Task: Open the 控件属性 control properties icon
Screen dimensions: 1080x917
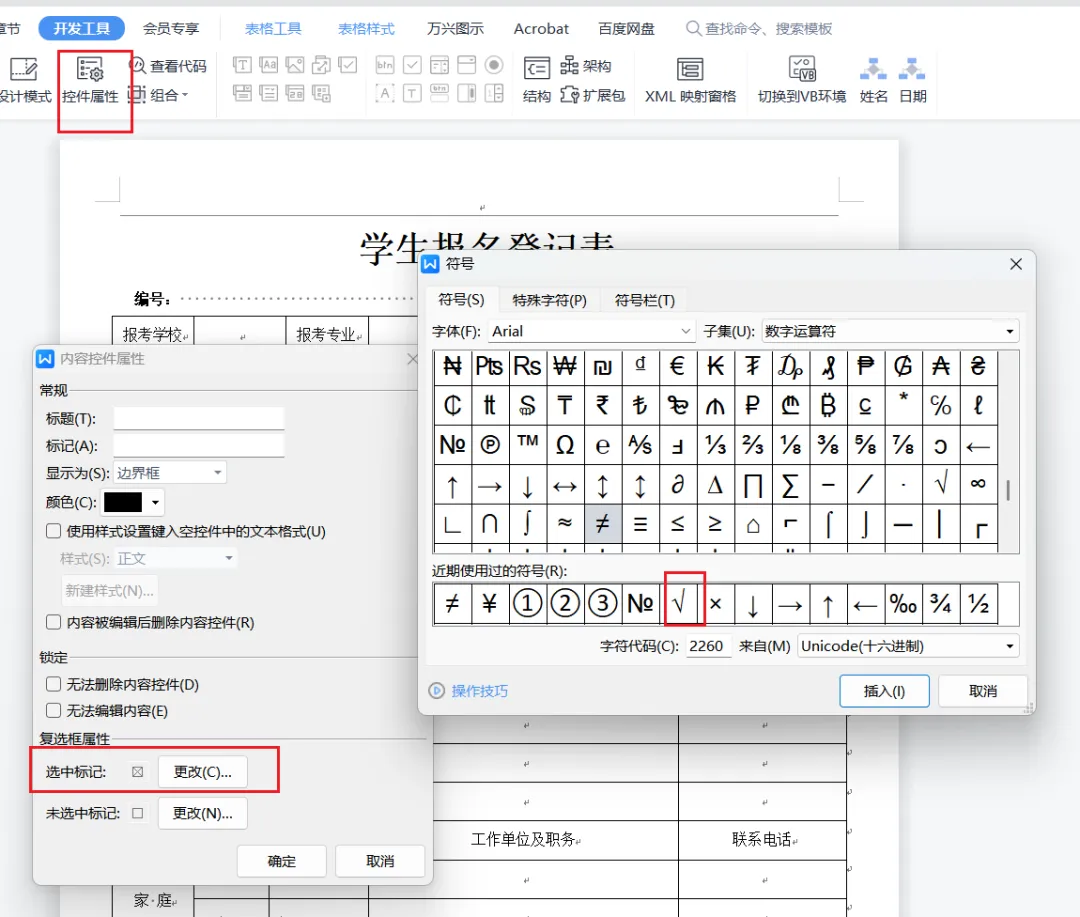Action: tap(90, 81)
